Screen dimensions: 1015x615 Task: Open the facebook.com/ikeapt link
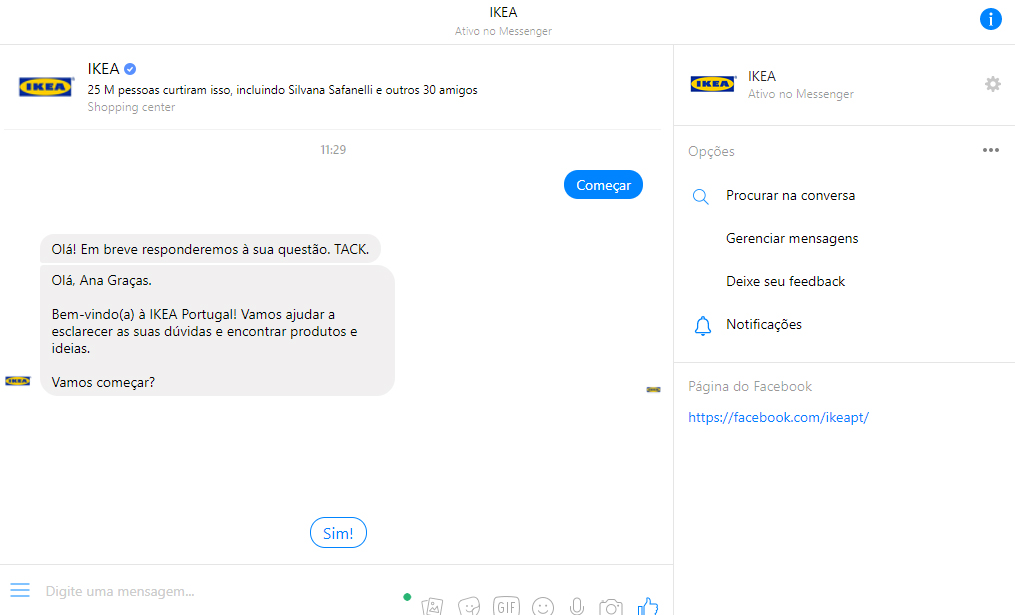click(x=779, y=417)
